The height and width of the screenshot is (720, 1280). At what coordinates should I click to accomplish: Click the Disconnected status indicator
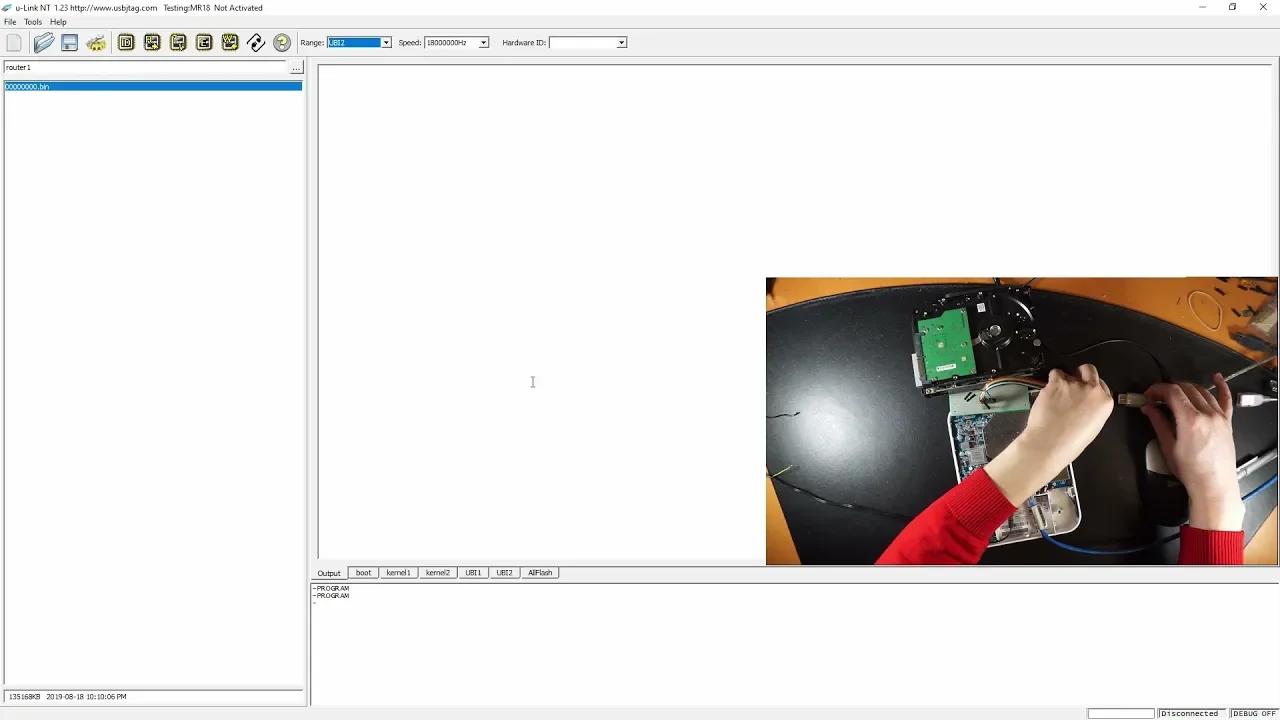pos(1190,712)
